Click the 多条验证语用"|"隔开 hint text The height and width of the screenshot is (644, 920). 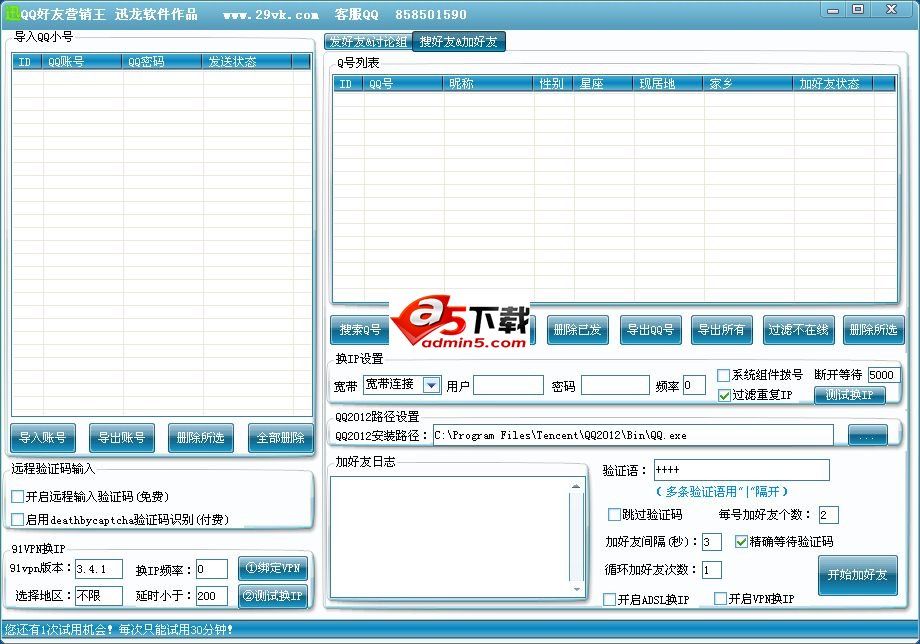click(721, 492)
